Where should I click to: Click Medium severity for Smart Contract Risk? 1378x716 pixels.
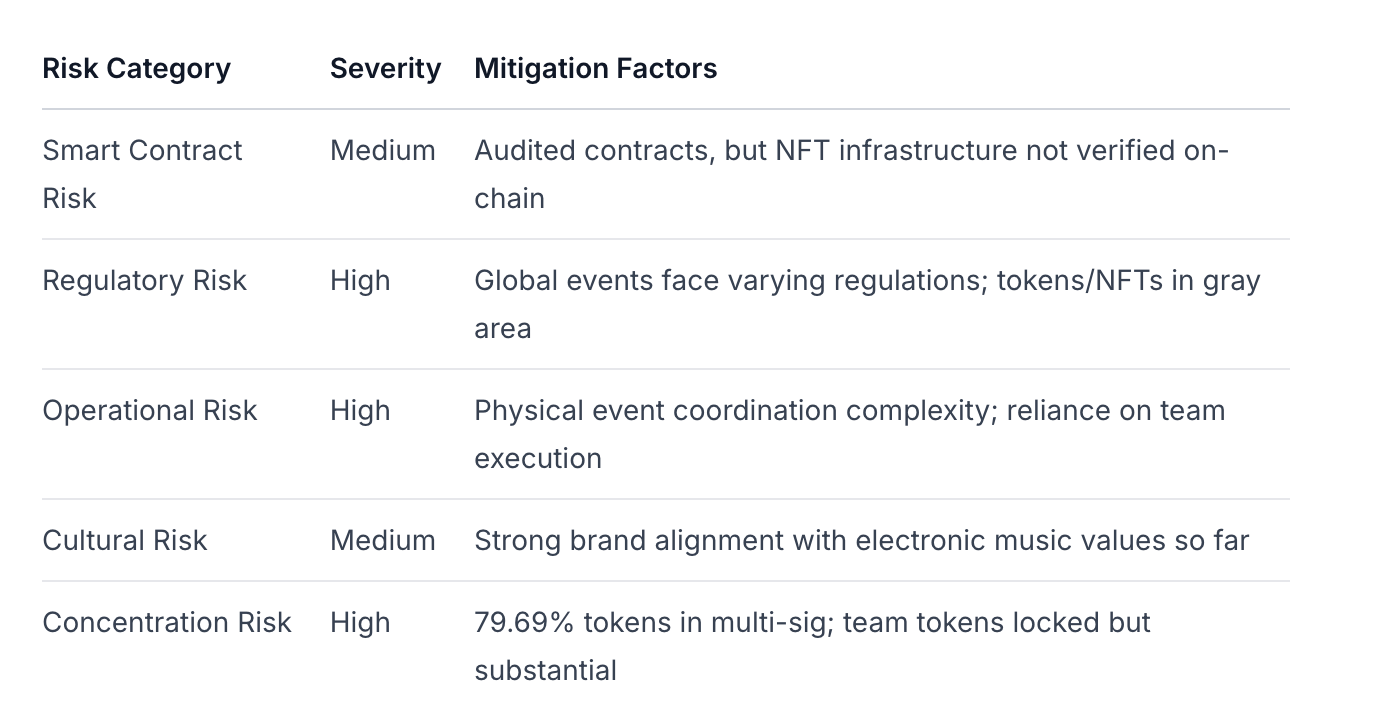click(x=383, y=151)
